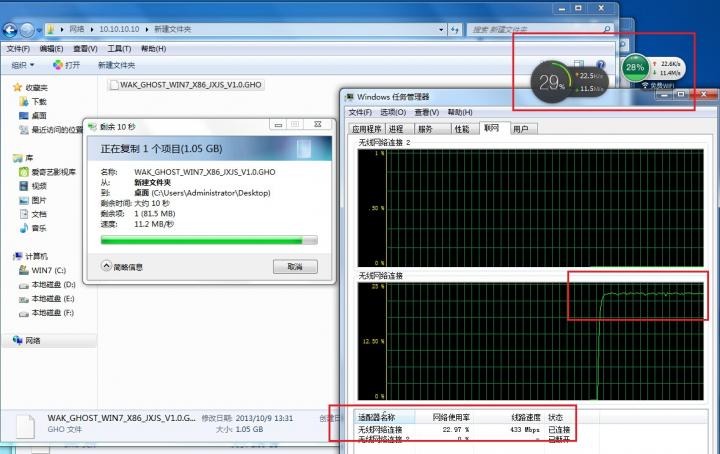Click the GHO file icon in details pane
The height and width of the screenshot is (454, 720).
(26, 425)
